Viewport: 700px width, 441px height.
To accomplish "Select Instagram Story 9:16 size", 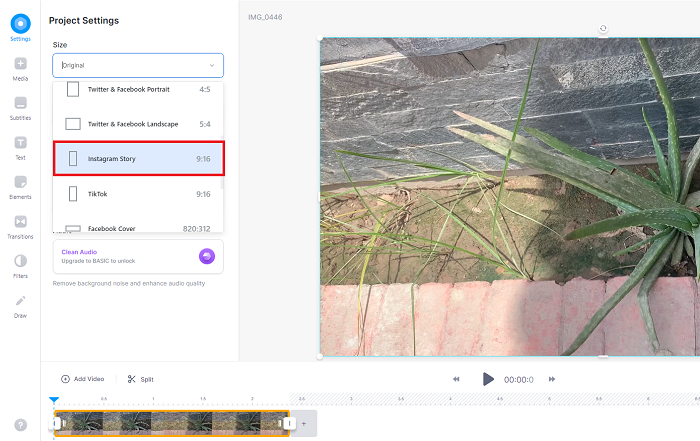I will (138, 158).
